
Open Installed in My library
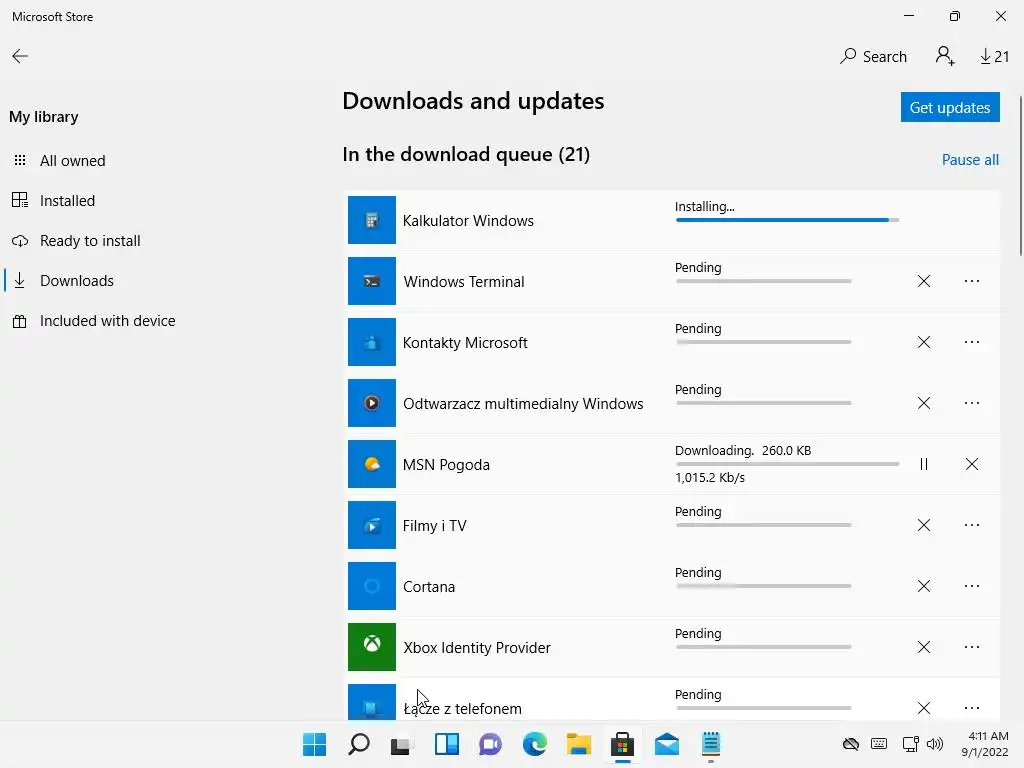(x=67, y=200)
